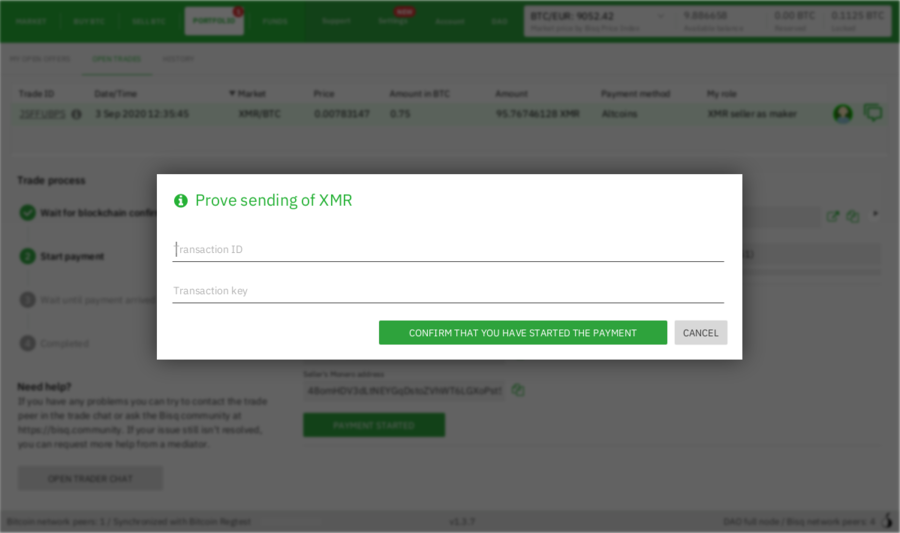Click the open-in-explorer icon in the trade details
Viewport: 900px width, 533px height.
click(832, 216)
